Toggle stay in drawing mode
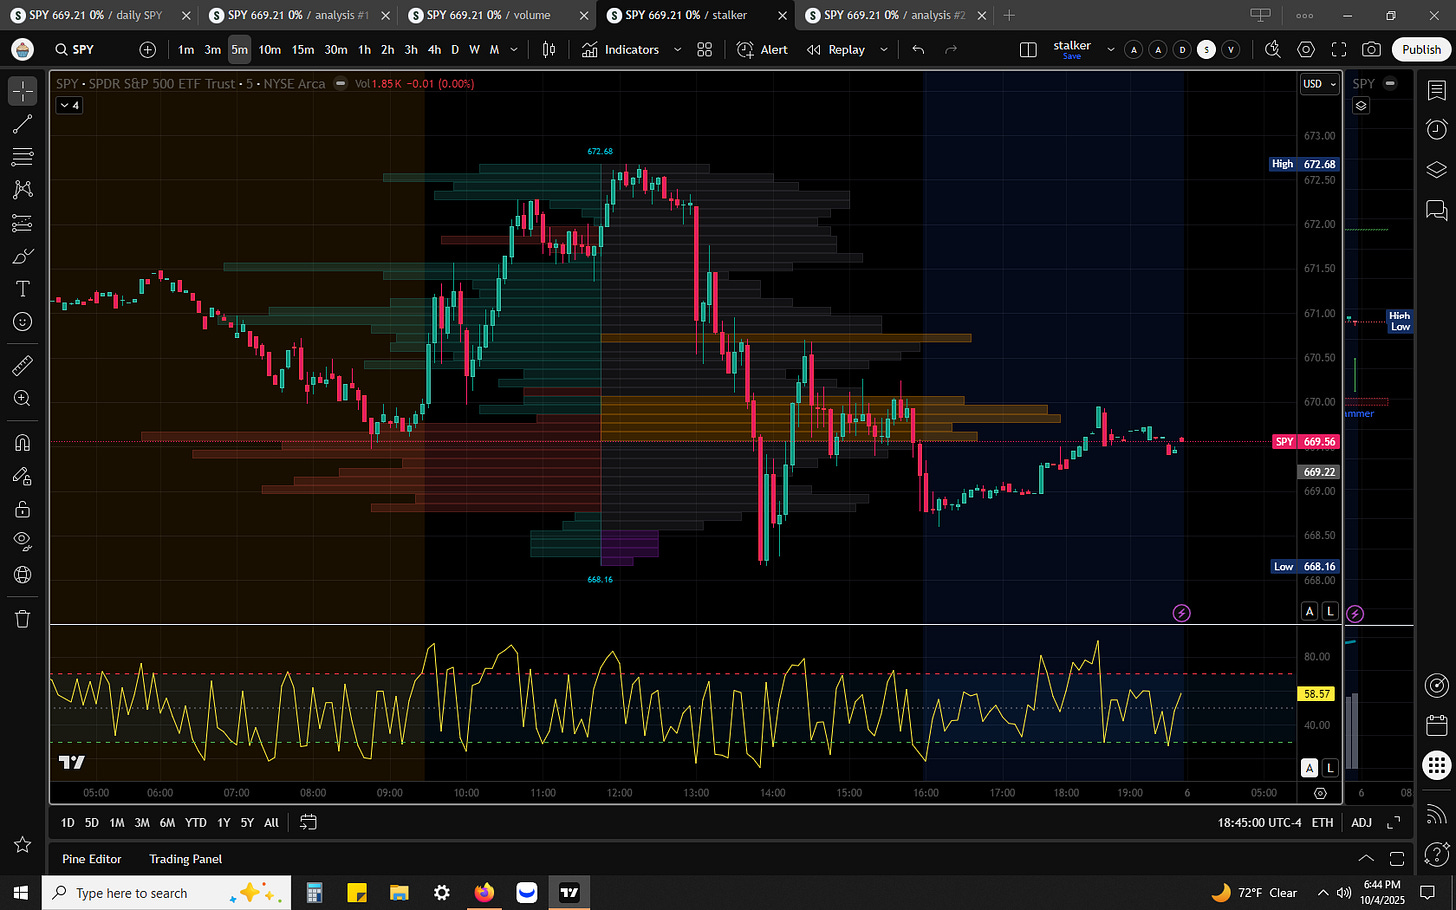This screenshot has width=1456, height=910. pyautogui.click(x=22, y=476)
